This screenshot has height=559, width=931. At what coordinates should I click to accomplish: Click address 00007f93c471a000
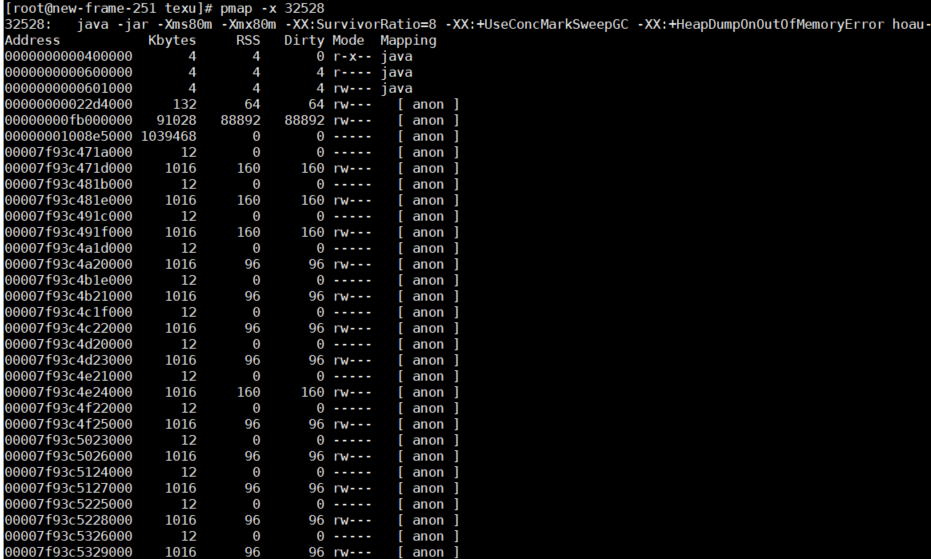pyautogui.click(x=68, y=153)
